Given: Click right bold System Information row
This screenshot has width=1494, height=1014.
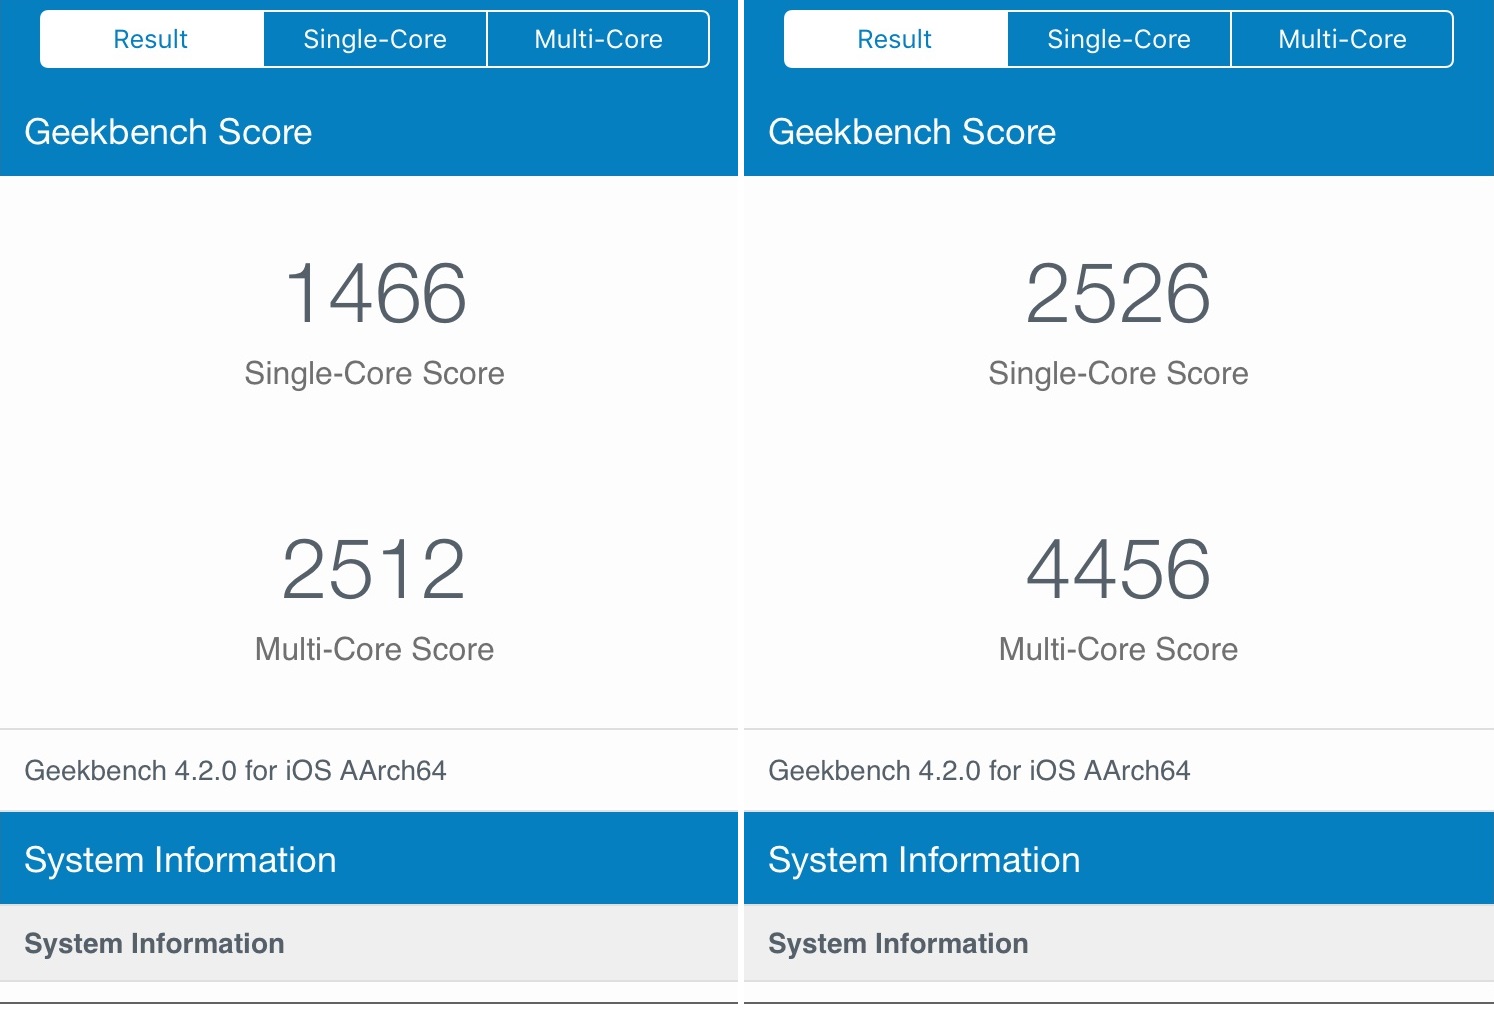Looking at the screenshot, I should (x=1119, y=943).
